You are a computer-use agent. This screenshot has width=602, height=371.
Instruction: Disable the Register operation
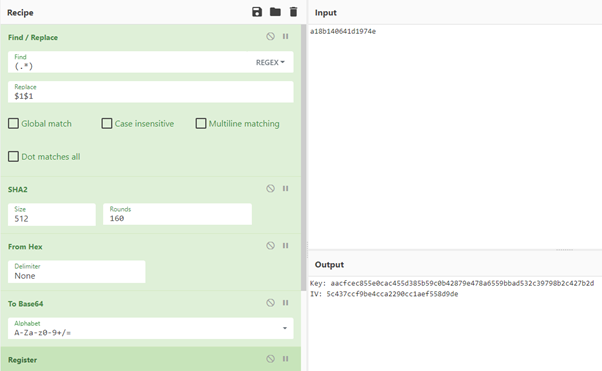click(270, 359)
